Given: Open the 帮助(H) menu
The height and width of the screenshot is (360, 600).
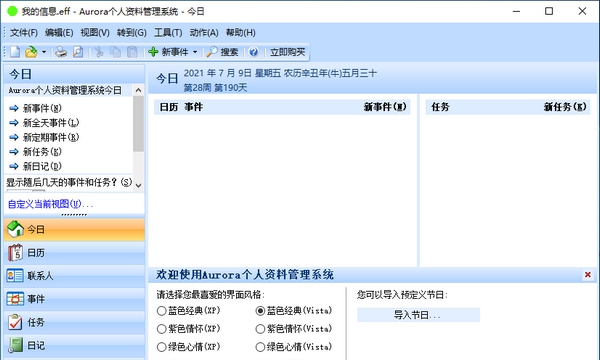Looking at the screenshot, I should [241, 33].
